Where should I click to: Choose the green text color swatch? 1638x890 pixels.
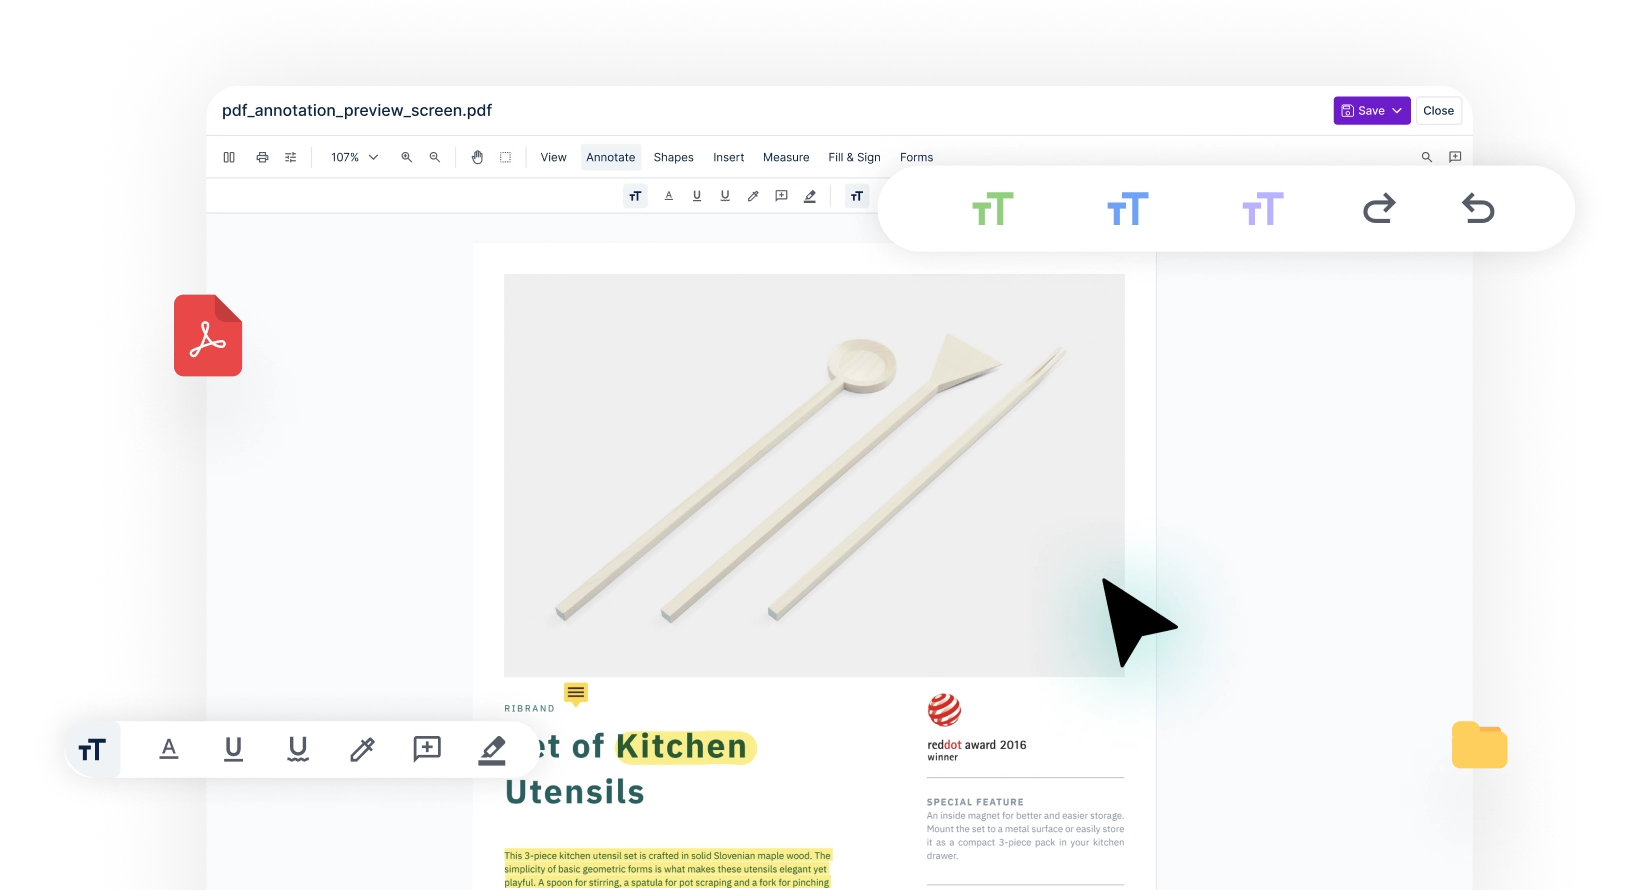point(993,209)
